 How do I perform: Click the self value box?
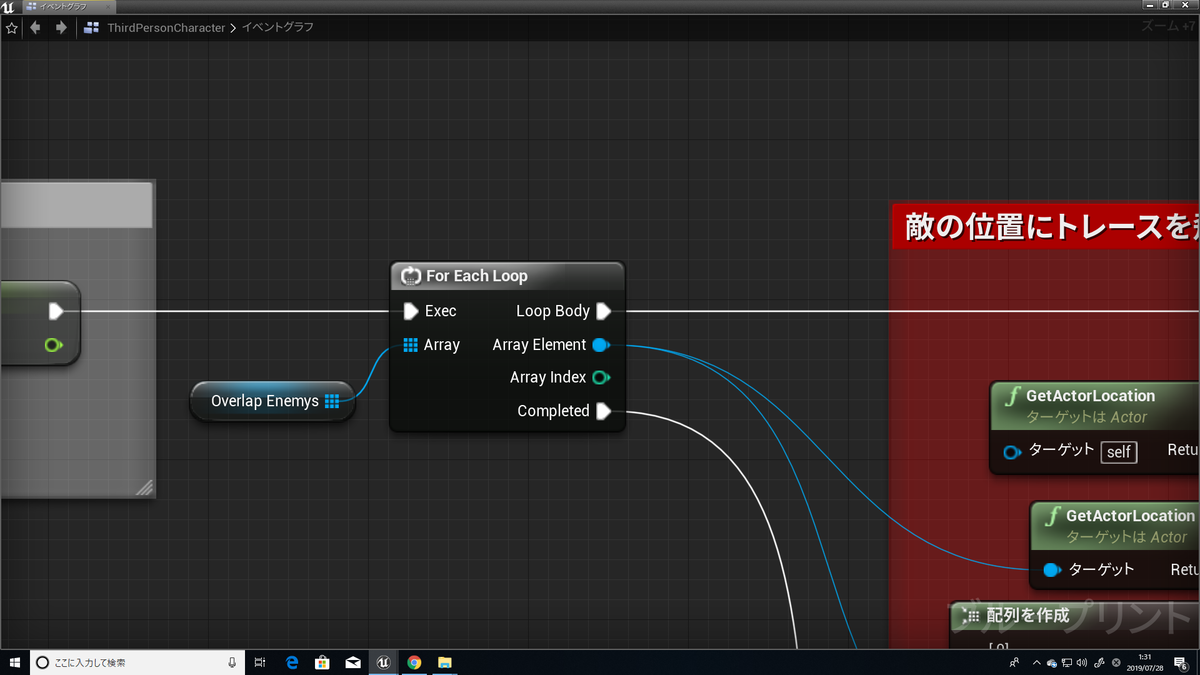[1119, 452]
